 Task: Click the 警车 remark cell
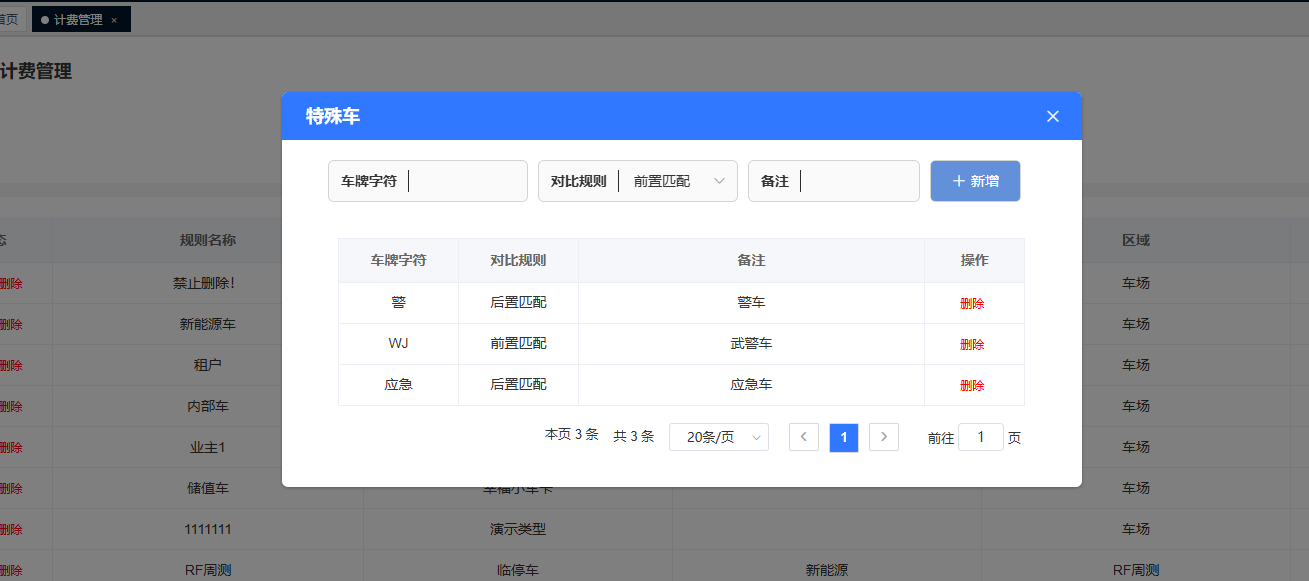(x=751, y=302)
